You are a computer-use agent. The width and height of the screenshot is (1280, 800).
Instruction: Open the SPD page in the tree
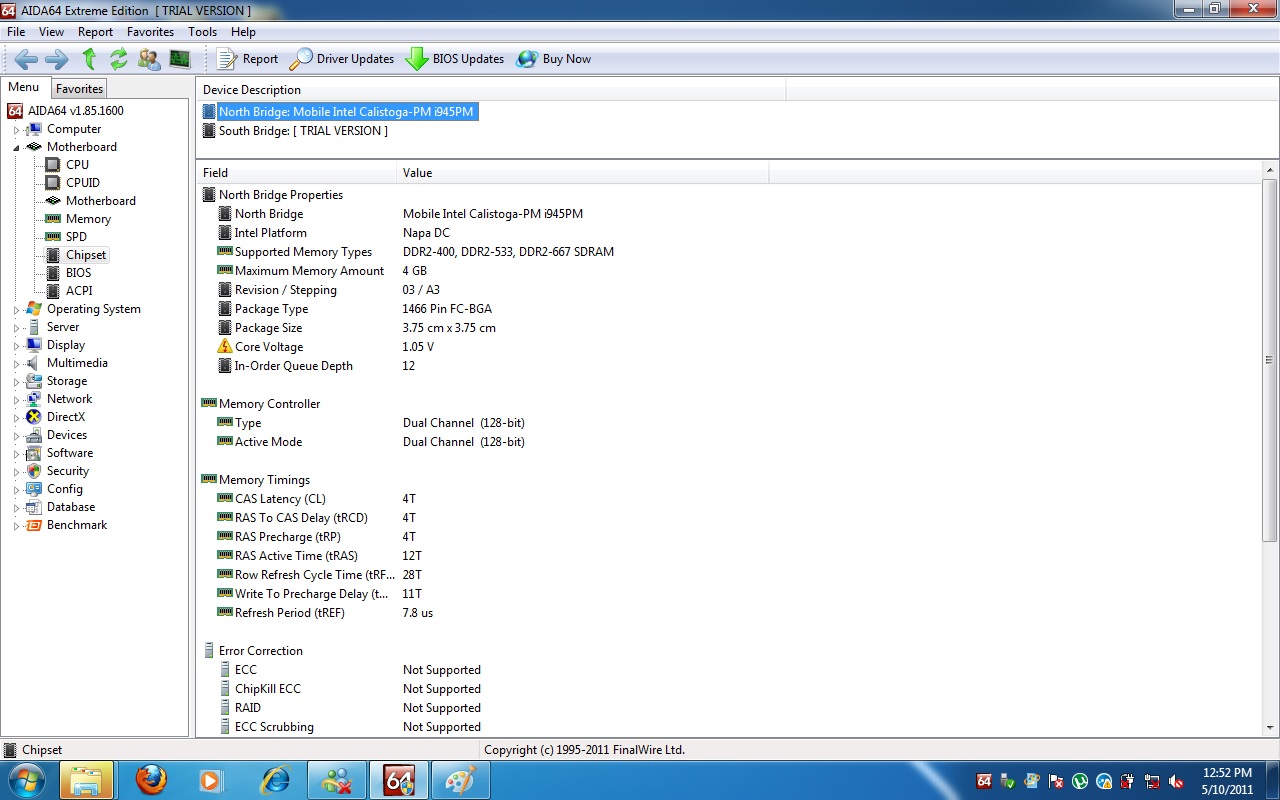coord(76,237)
